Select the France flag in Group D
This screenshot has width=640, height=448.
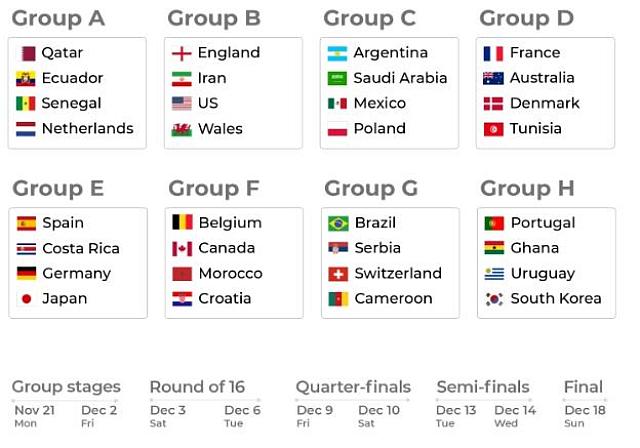(x=493, y=53)
